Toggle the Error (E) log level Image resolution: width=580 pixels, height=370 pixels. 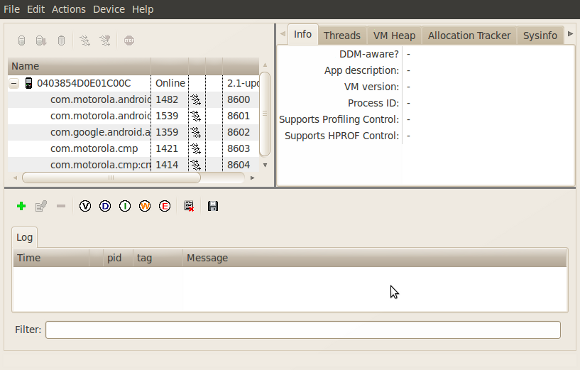coord(165,206)
